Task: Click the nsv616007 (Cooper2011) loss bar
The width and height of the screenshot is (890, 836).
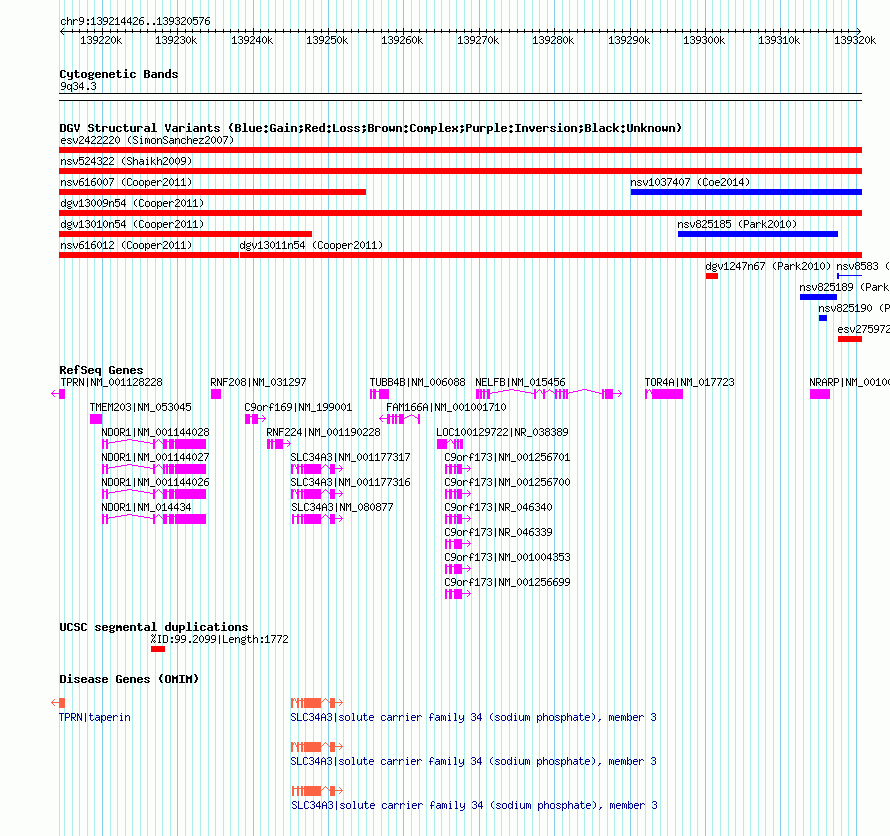Action: [x=212, y=192]
